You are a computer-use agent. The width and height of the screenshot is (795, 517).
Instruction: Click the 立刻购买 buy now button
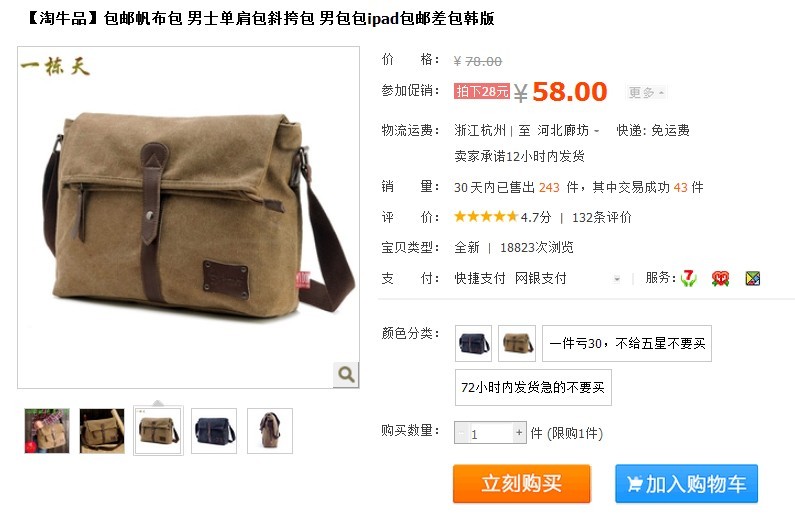[522, 484]
